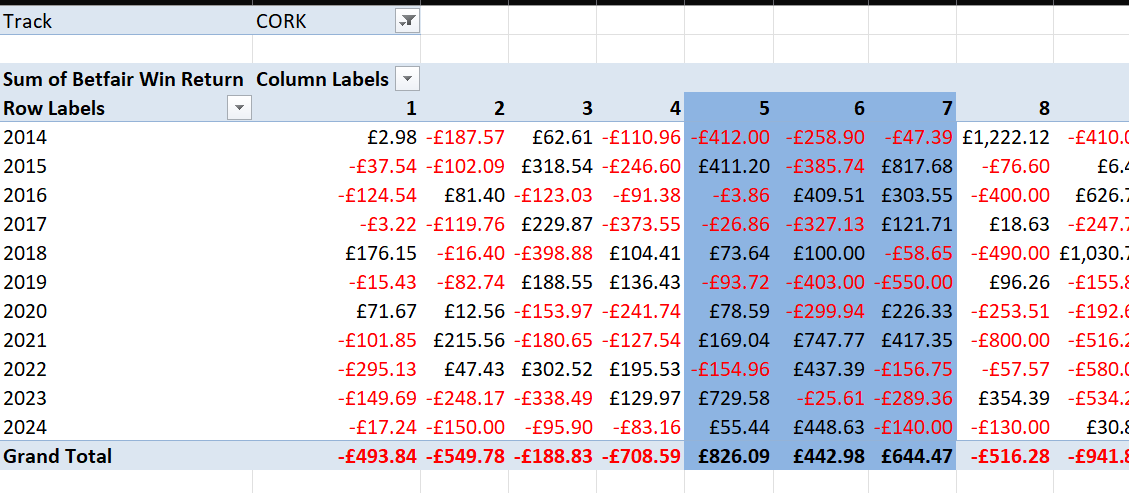The height and width of the screenshot is (493, 1129).
Task: Click the £817.68 cell
Action: pos(912,166)
